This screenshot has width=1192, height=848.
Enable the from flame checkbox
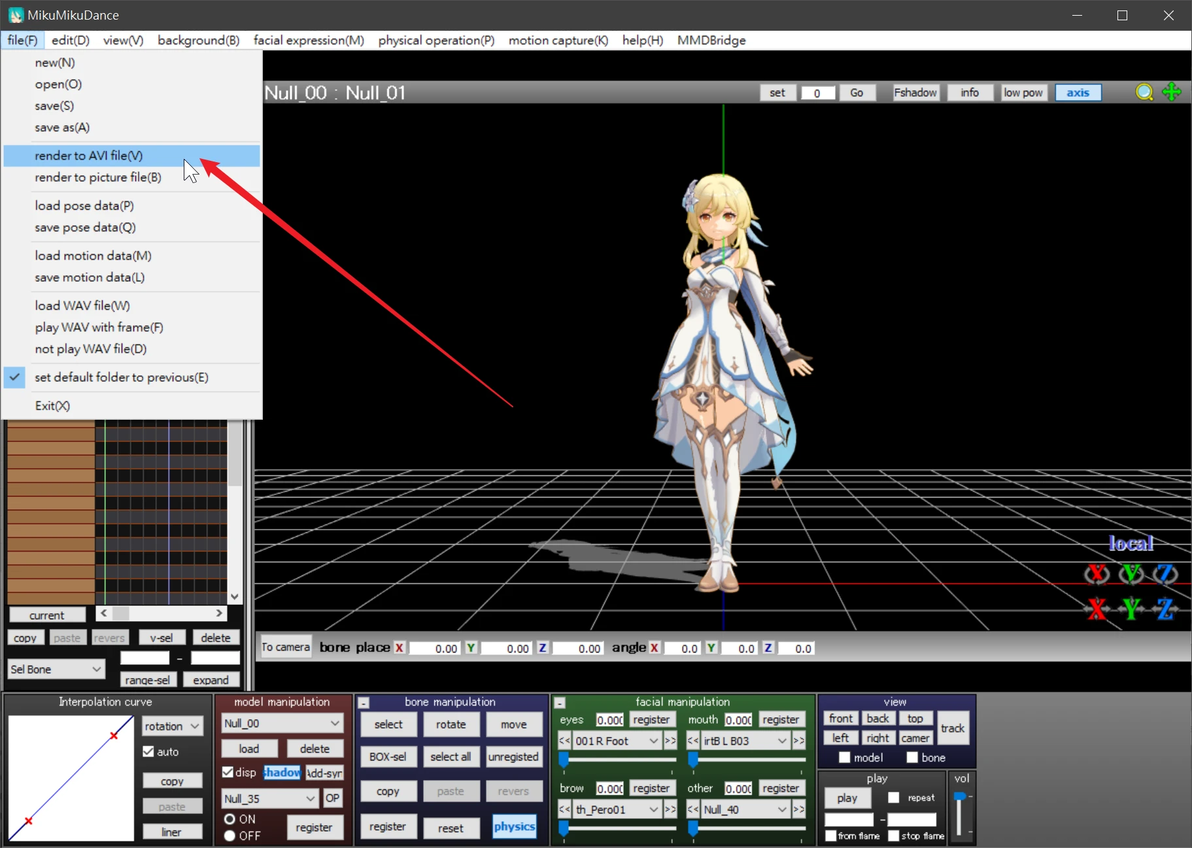[831, 836]
